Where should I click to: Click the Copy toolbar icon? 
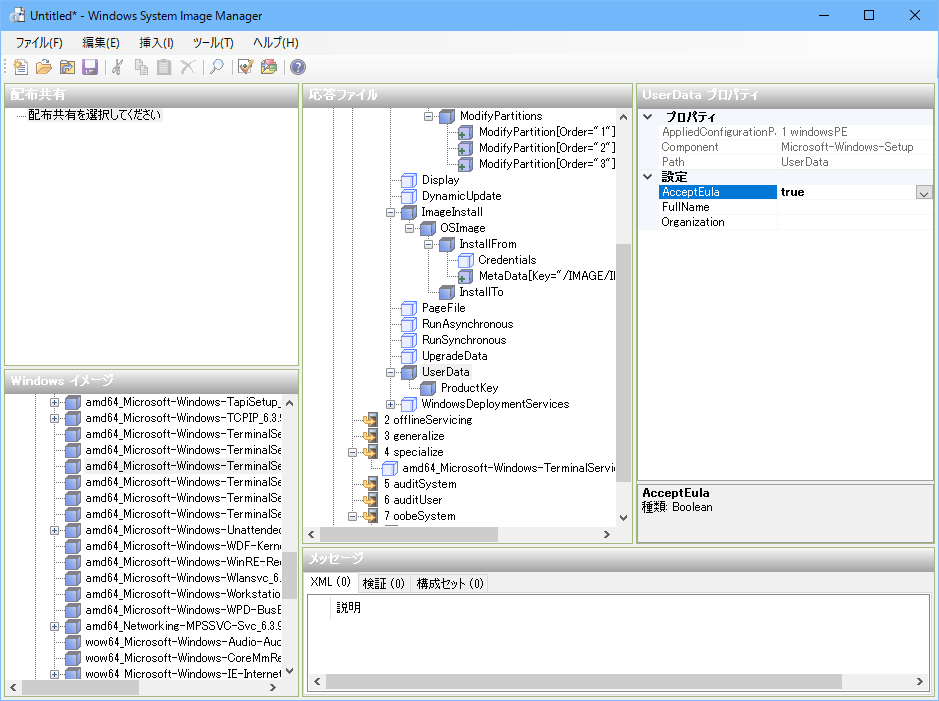(141, 67)
